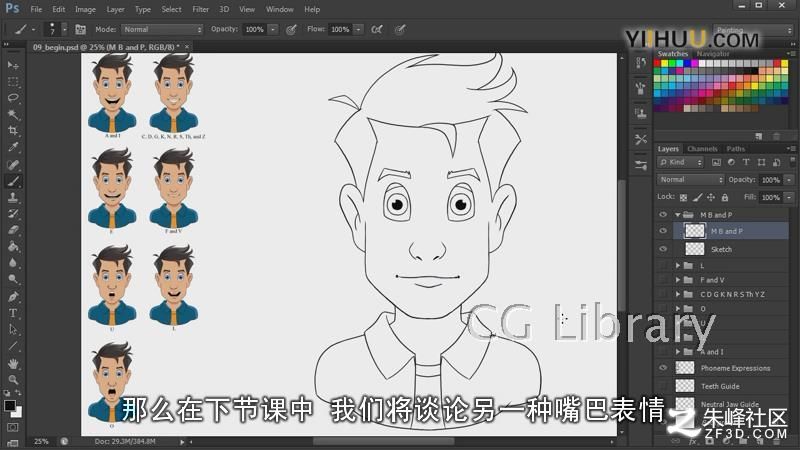Select the History Brush tool

[x=13, y=213]
